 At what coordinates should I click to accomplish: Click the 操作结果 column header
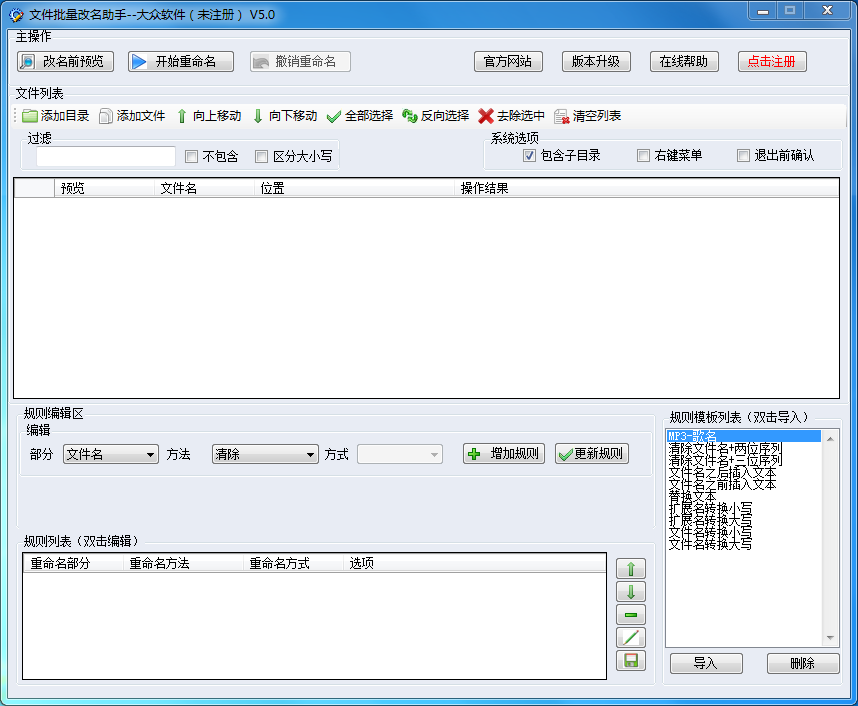646,188
